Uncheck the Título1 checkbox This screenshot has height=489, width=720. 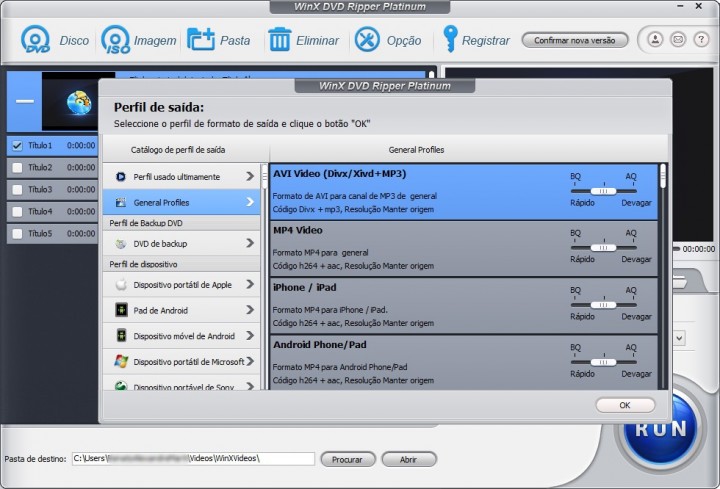(x=17, y=146)
